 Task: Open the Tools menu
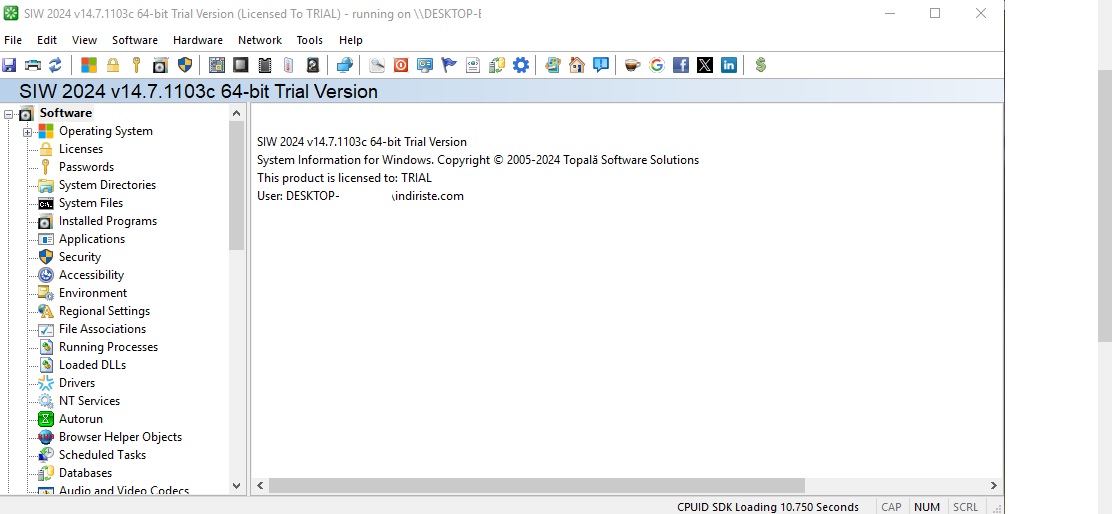309,40
